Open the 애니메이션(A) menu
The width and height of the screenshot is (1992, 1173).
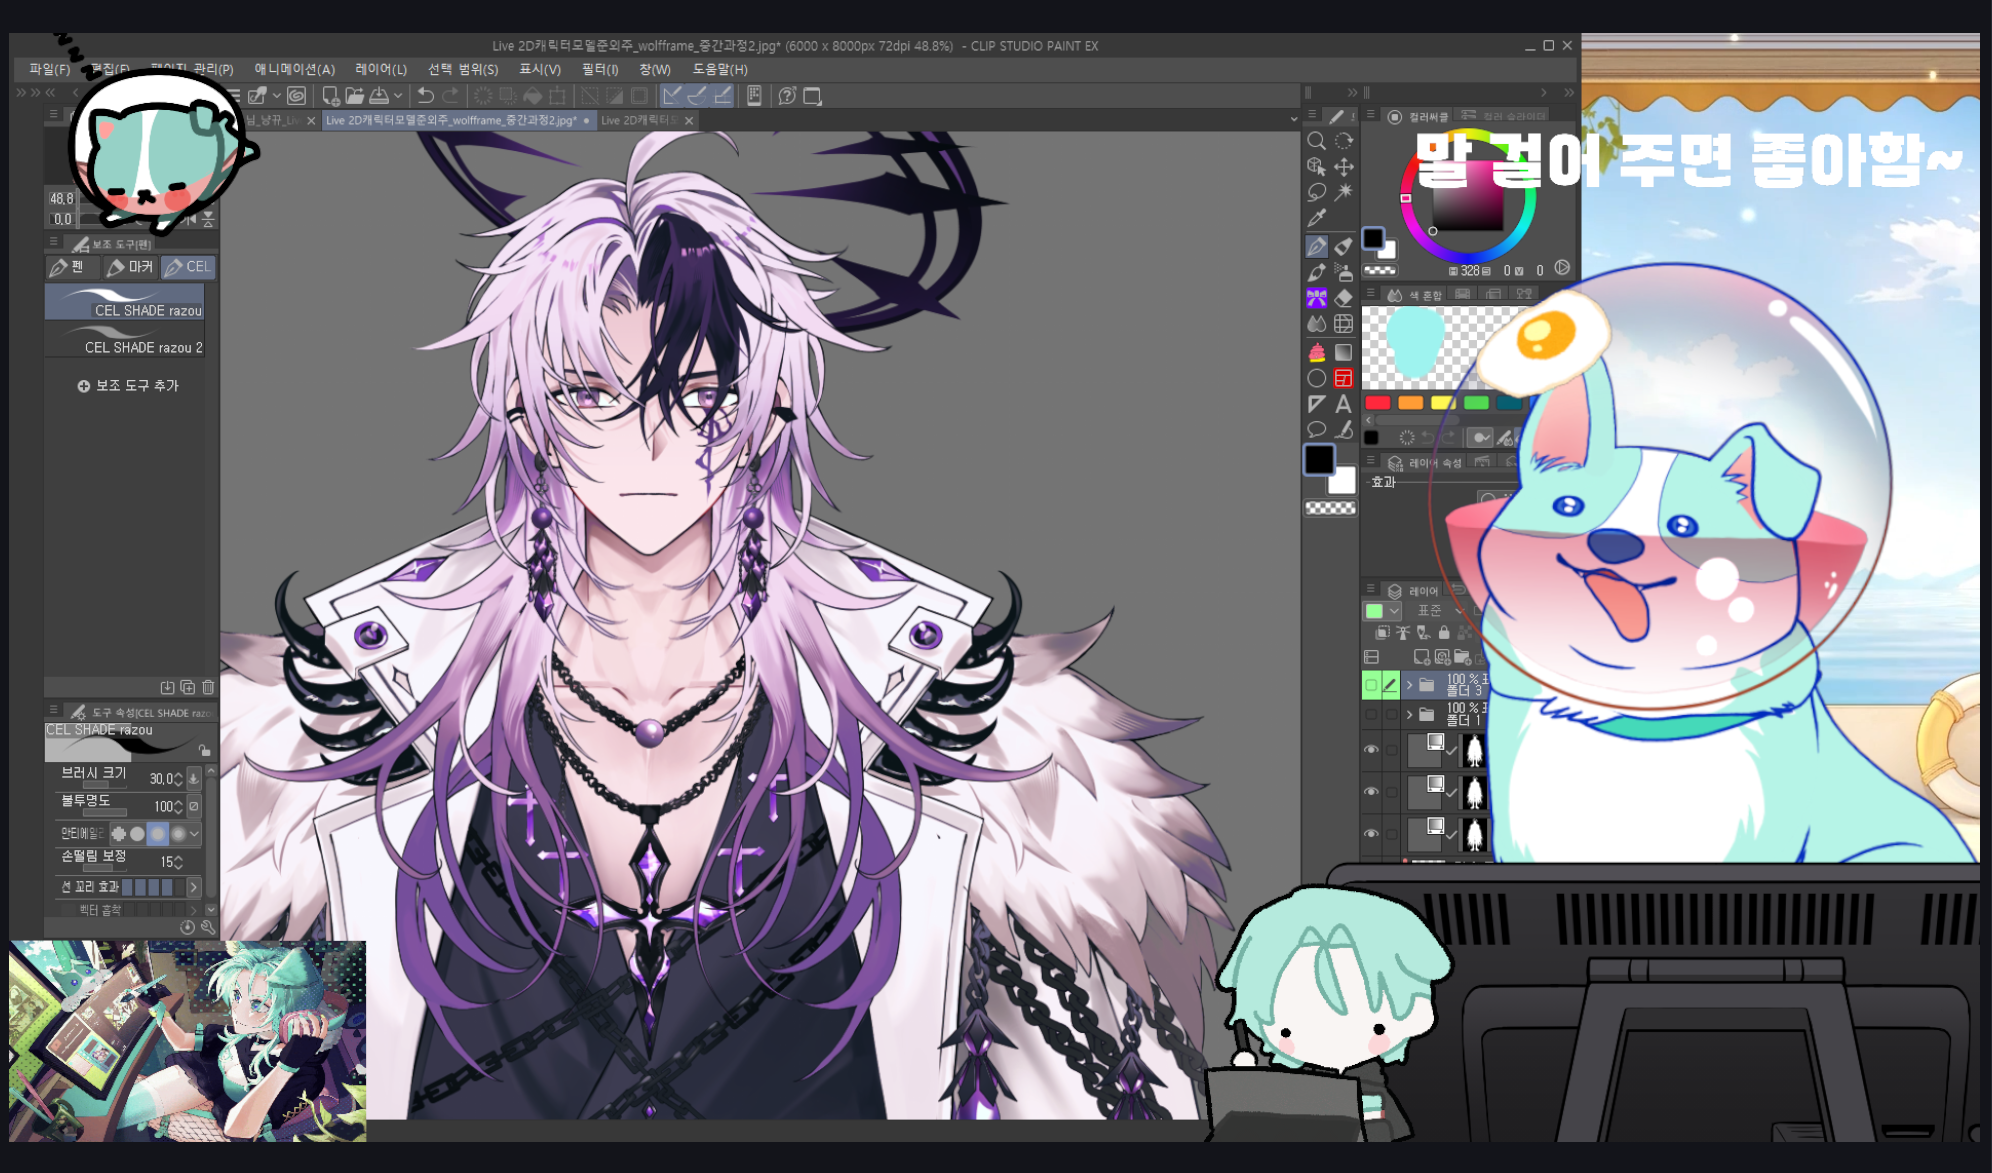point(294,69)
